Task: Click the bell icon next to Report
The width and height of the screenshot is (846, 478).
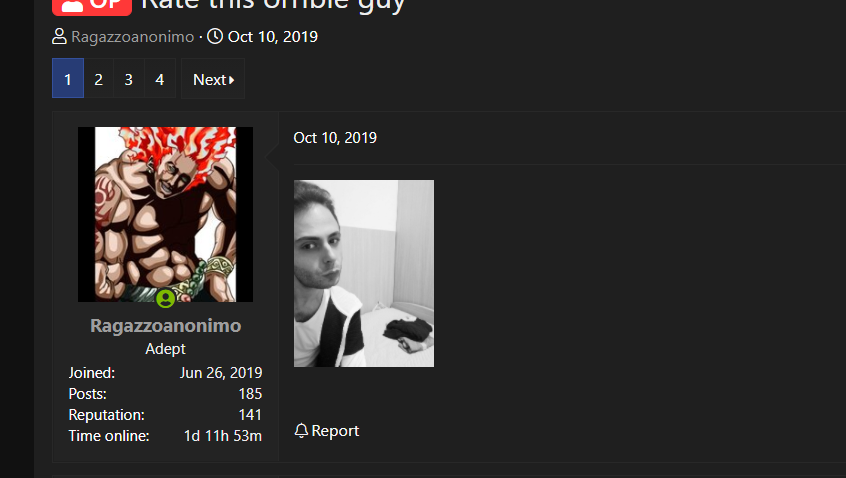Action: pyautogui.click(x=301, y=431)
